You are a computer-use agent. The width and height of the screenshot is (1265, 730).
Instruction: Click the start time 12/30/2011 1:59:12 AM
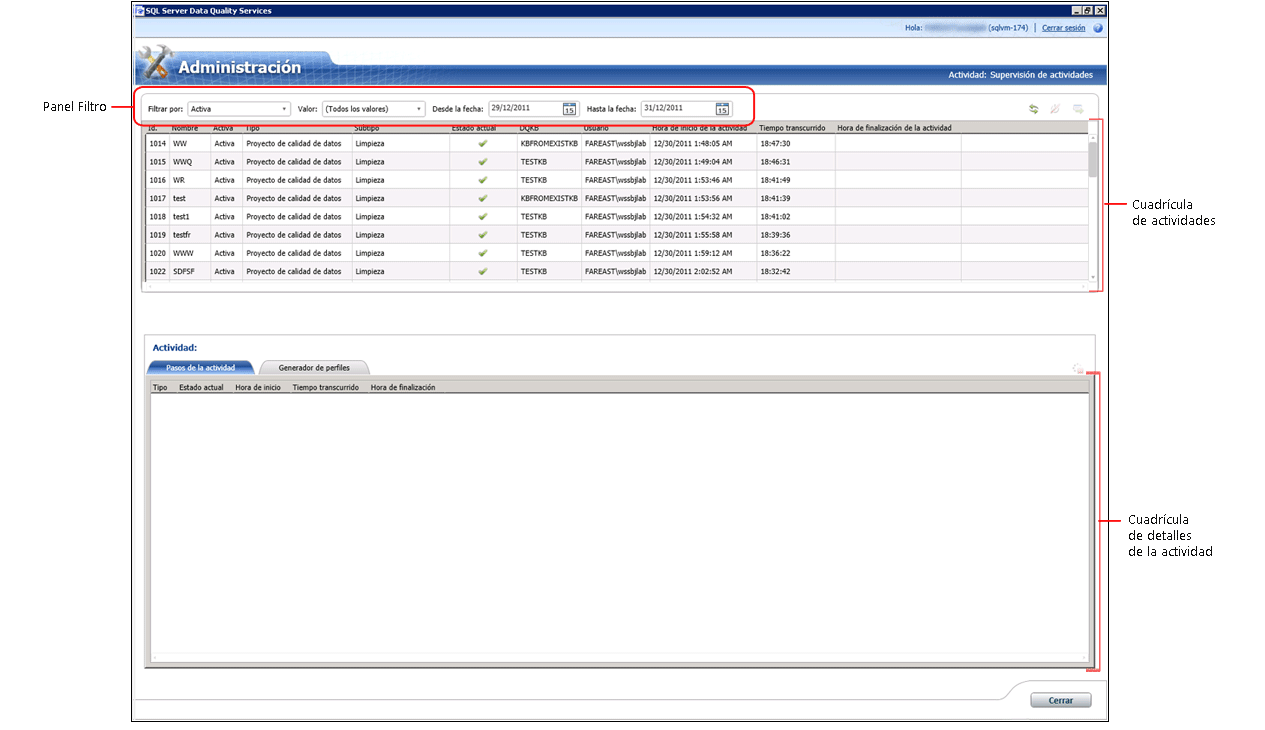click(x=693, y=253)
